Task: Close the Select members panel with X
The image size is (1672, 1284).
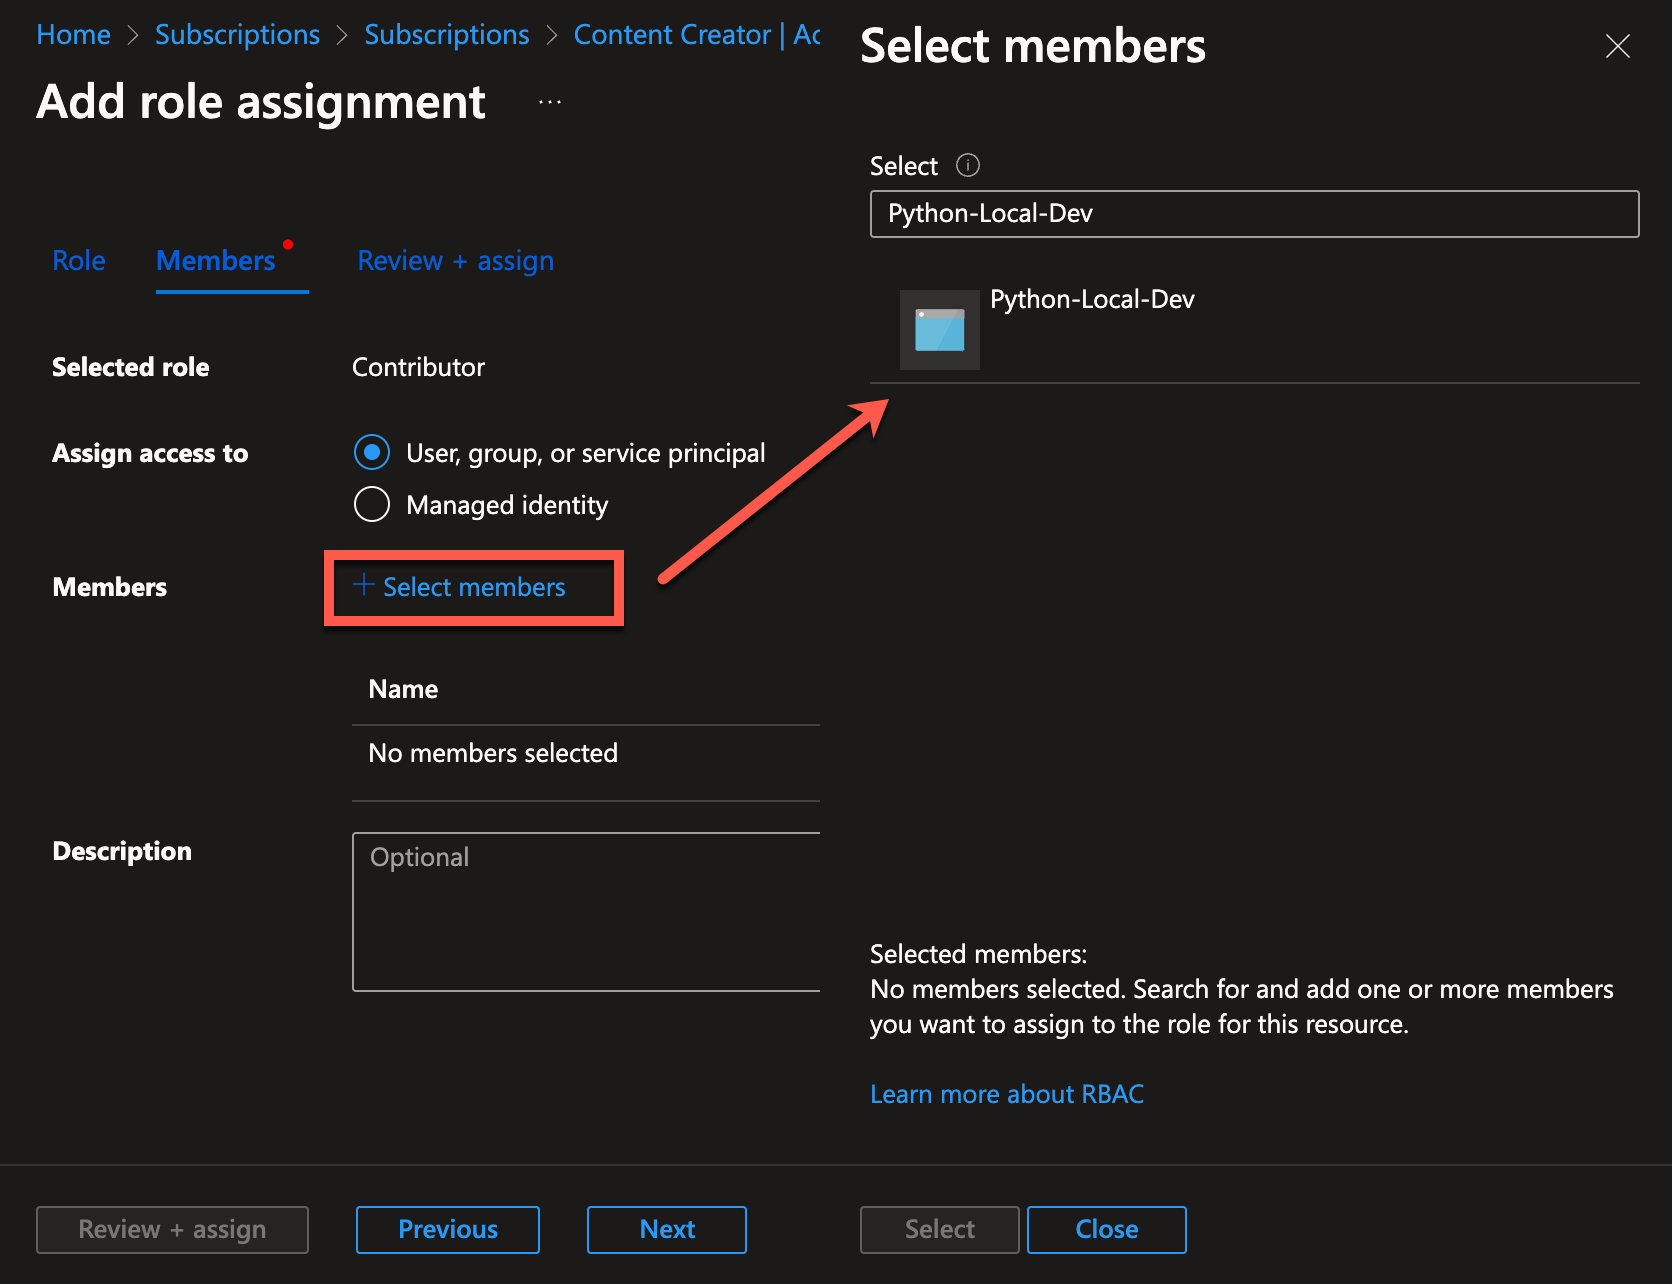Action: [1617, 46]
